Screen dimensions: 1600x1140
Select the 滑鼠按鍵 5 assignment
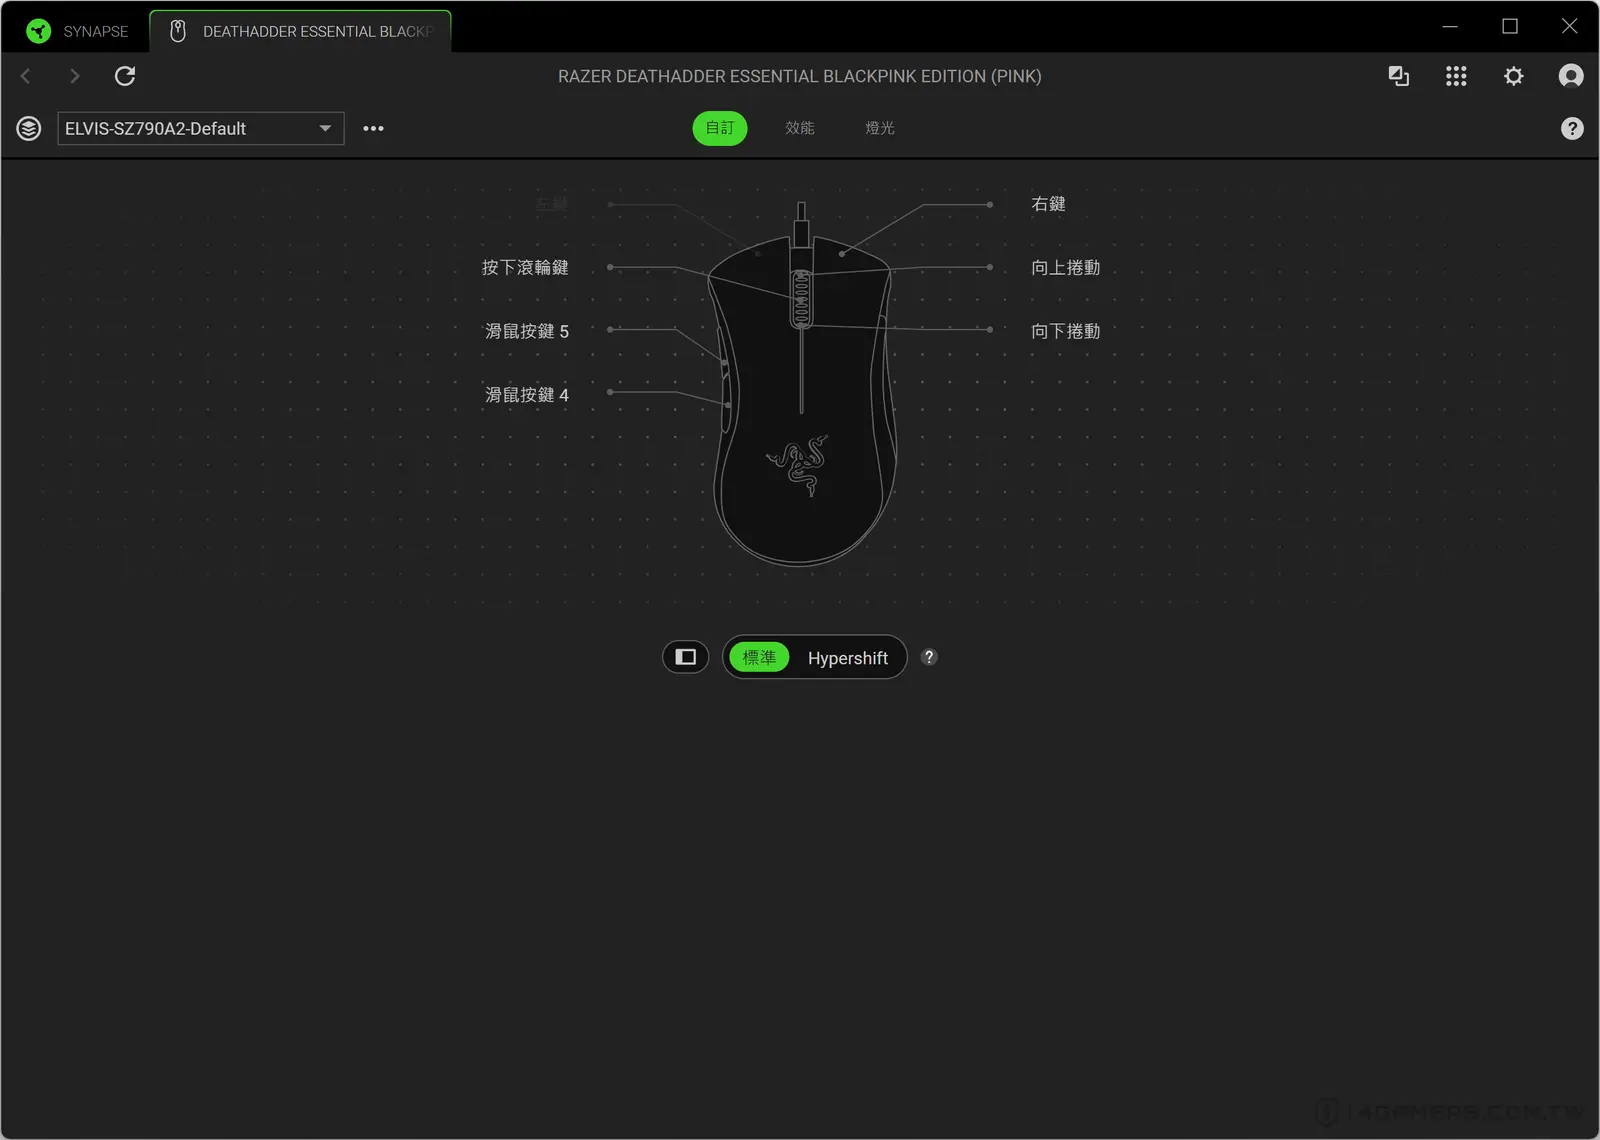coord(527,331)
